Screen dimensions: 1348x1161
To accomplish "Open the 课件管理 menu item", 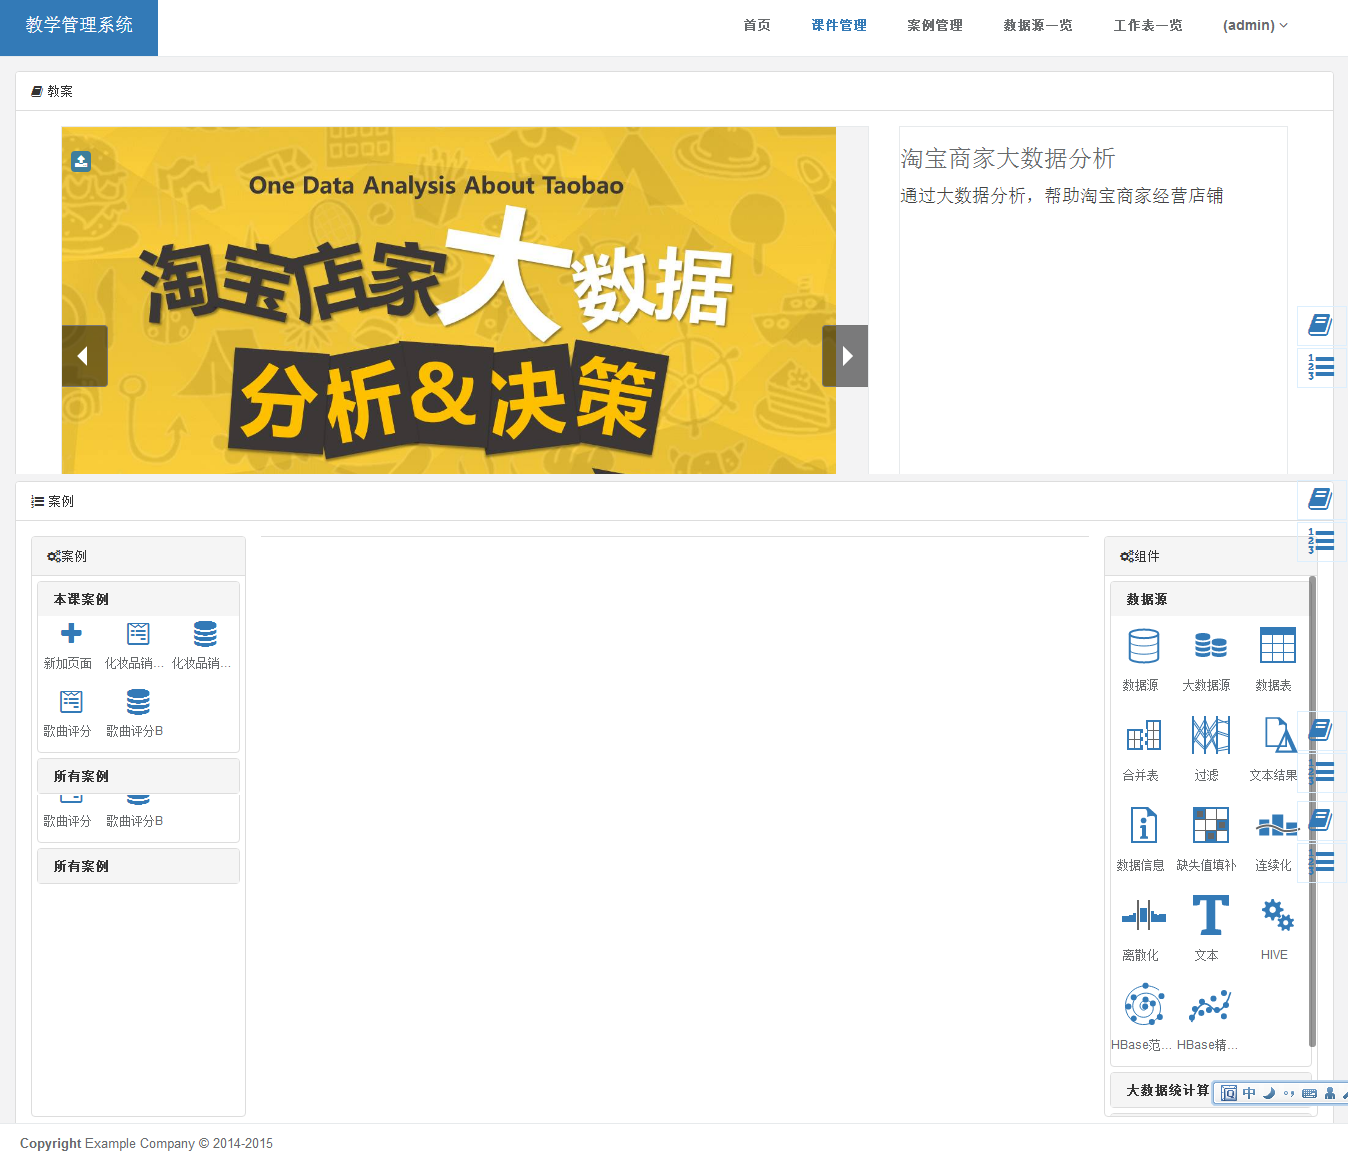I will tap(839, 25).
